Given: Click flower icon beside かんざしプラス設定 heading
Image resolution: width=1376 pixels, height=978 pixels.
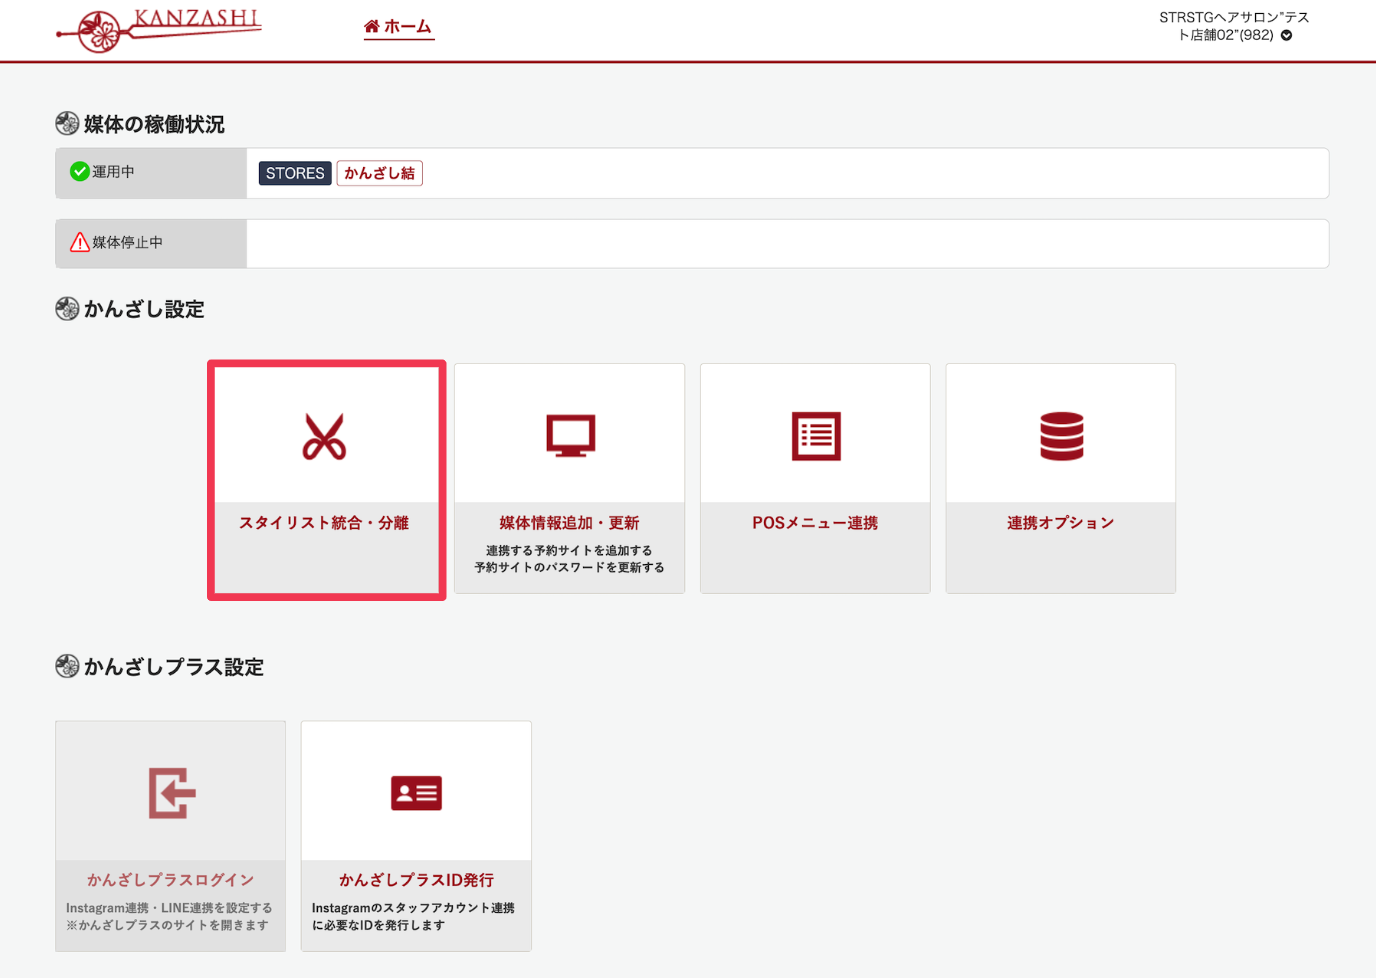Looking at the screenshot, I should pos(67,666).
